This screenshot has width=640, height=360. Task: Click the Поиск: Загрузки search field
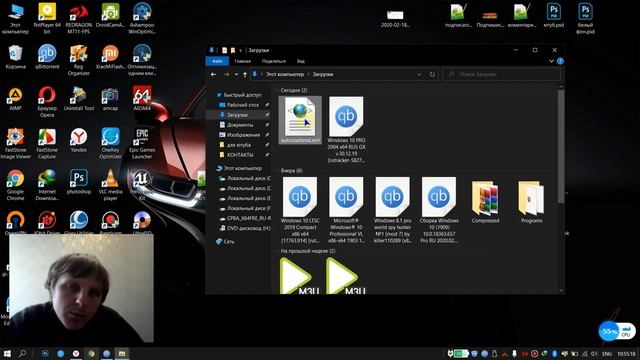tap(502, 74)
